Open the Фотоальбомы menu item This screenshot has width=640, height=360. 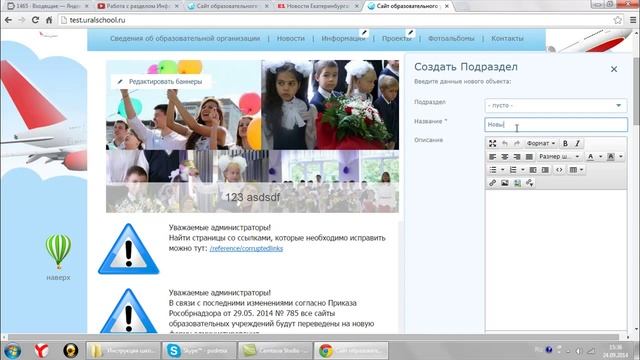pyautogui.click(x=451, y=38)
